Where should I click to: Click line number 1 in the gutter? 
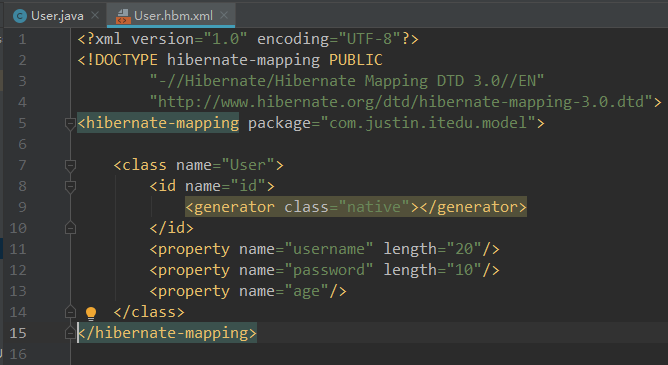(22, 40)
